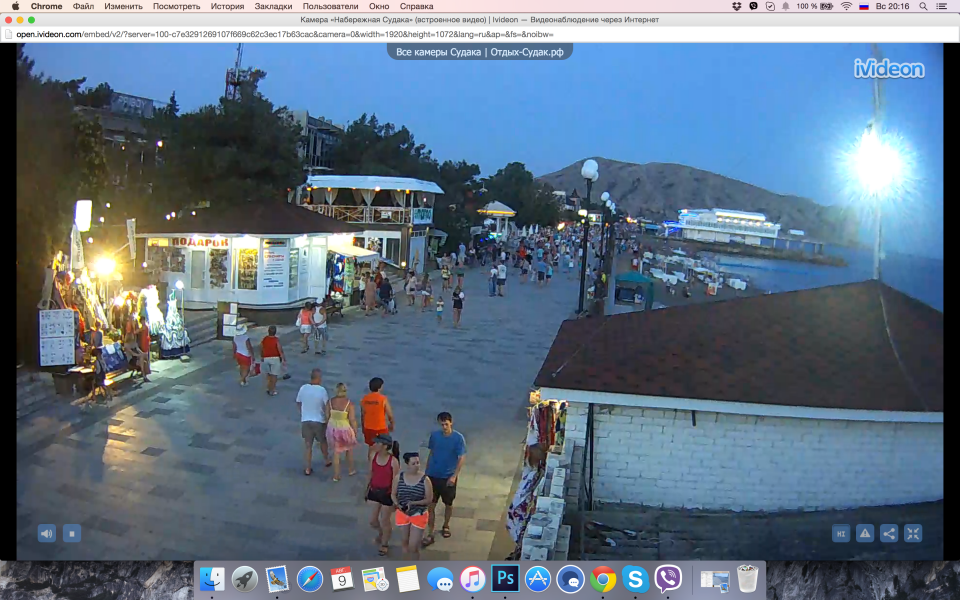
Task: Toggle the HI video quality button
Action: coord(841,533)
